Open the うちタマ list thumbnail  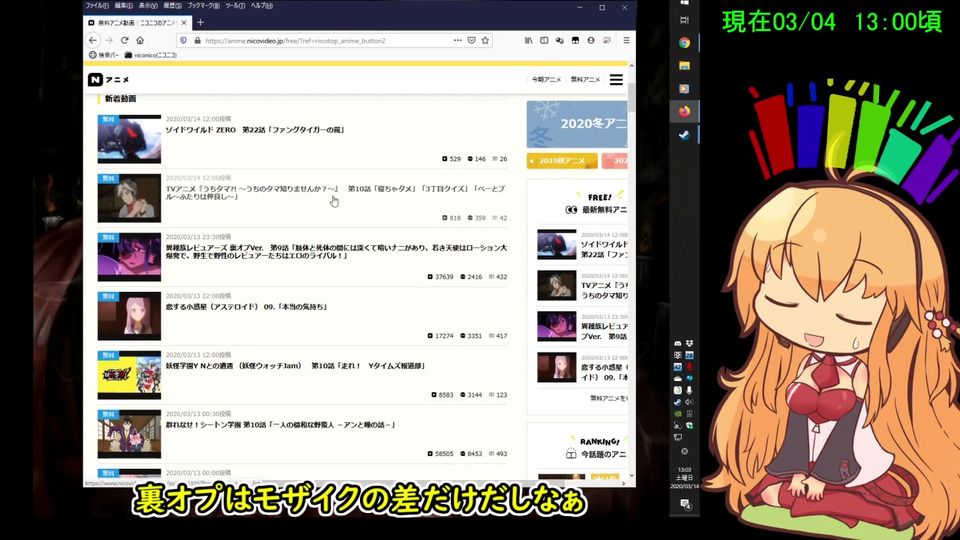click(x=129, y=198)
